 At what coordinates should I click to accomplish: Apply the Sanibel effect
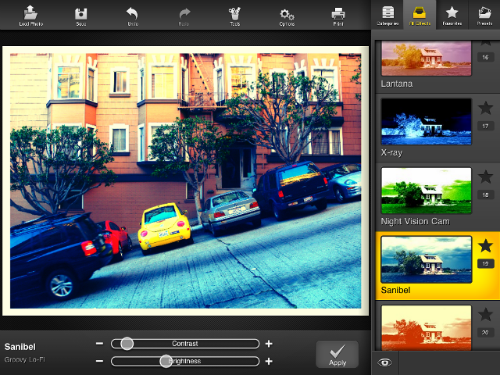point(337,354)
